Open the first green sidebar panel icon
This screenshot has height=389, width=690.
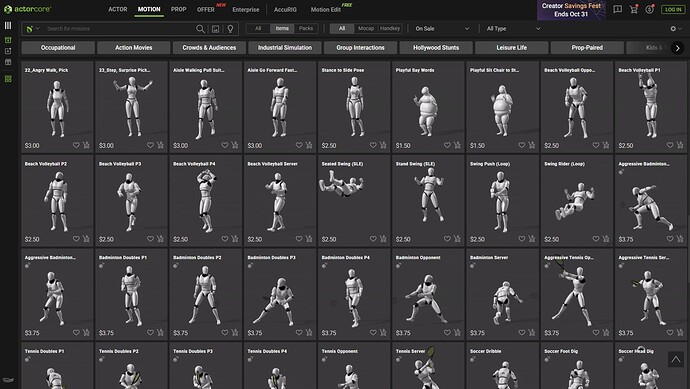[x=8, y=40]
